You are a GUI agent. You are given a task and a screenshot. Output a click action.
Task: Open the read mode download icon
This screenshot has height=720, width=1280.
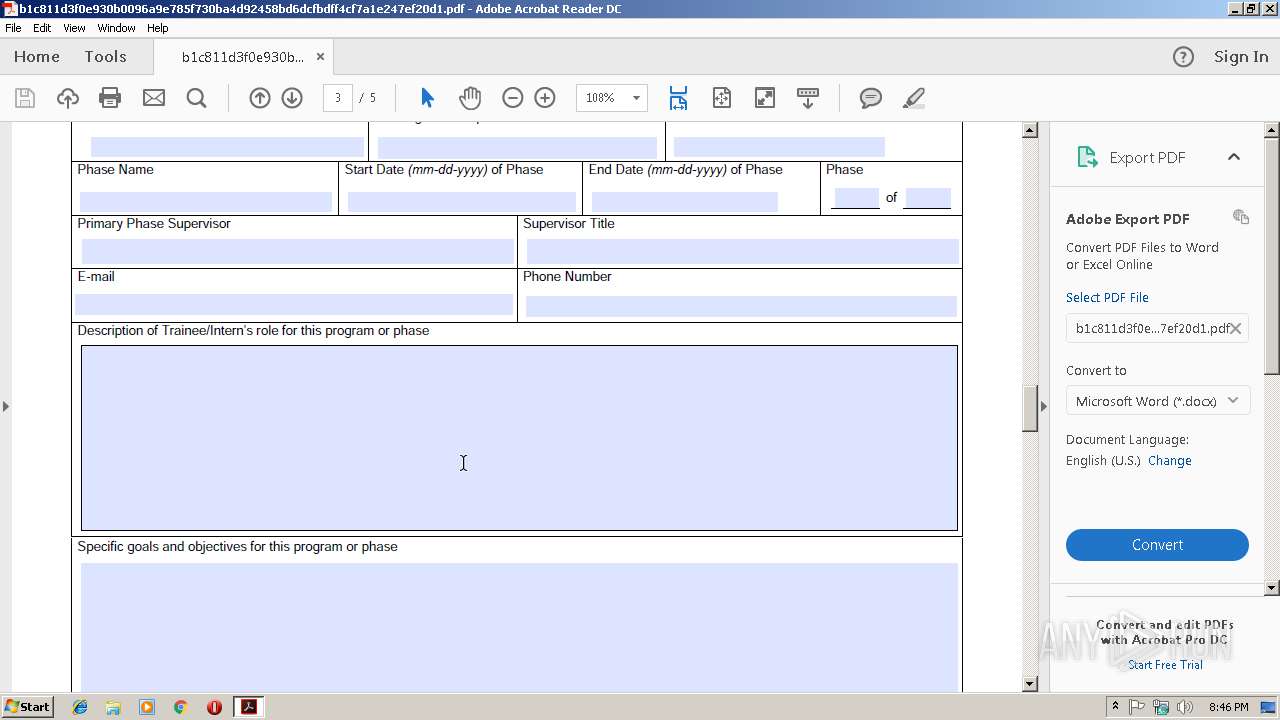point(807,98)
